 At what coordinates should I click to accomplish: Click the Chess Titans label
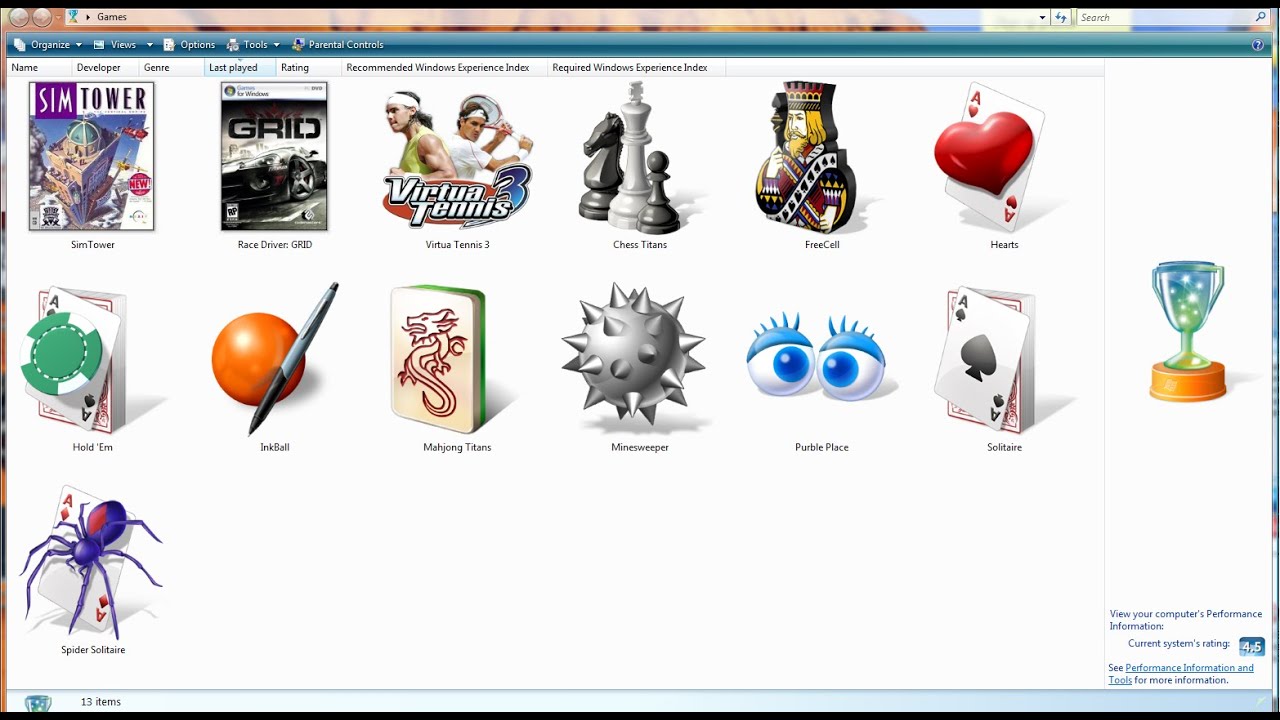coord(640,245)
